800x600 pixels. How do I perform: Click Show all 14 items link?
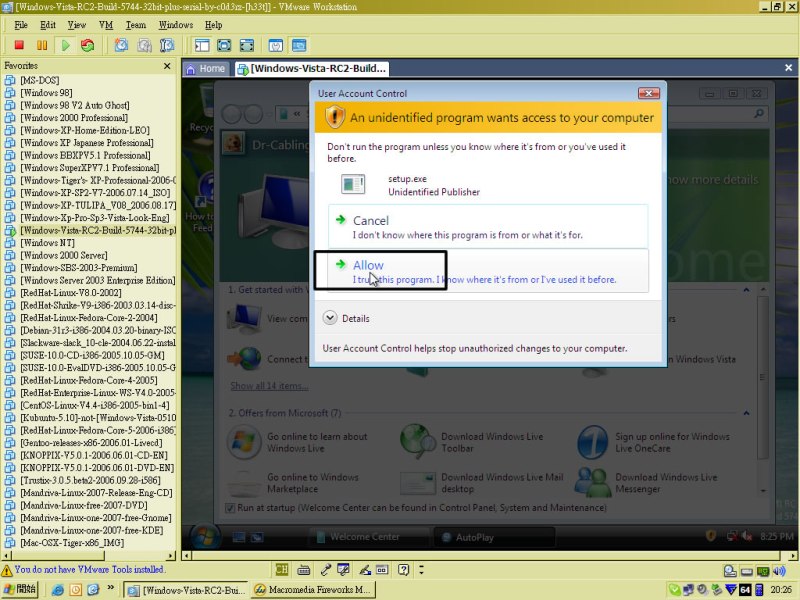tap(269, 386)
